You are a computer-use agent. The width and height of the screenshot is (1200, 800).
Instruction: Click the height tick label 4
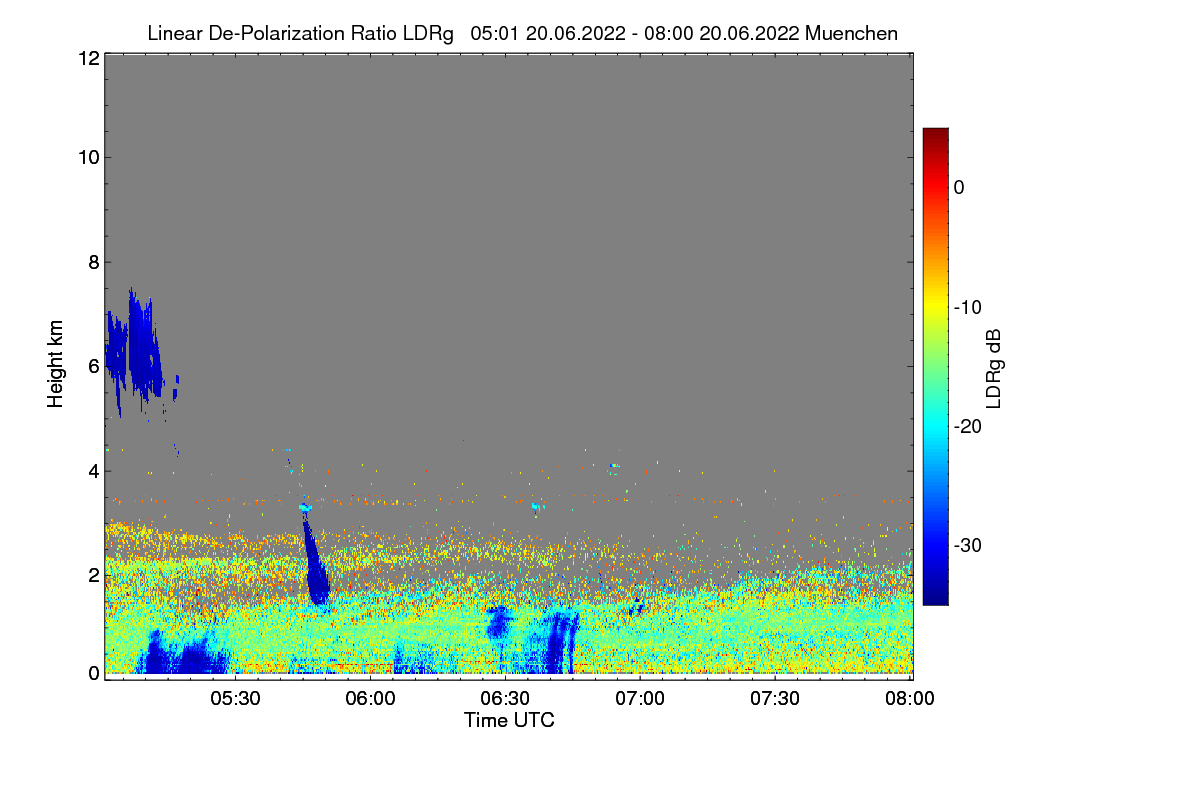click(93, 471)
